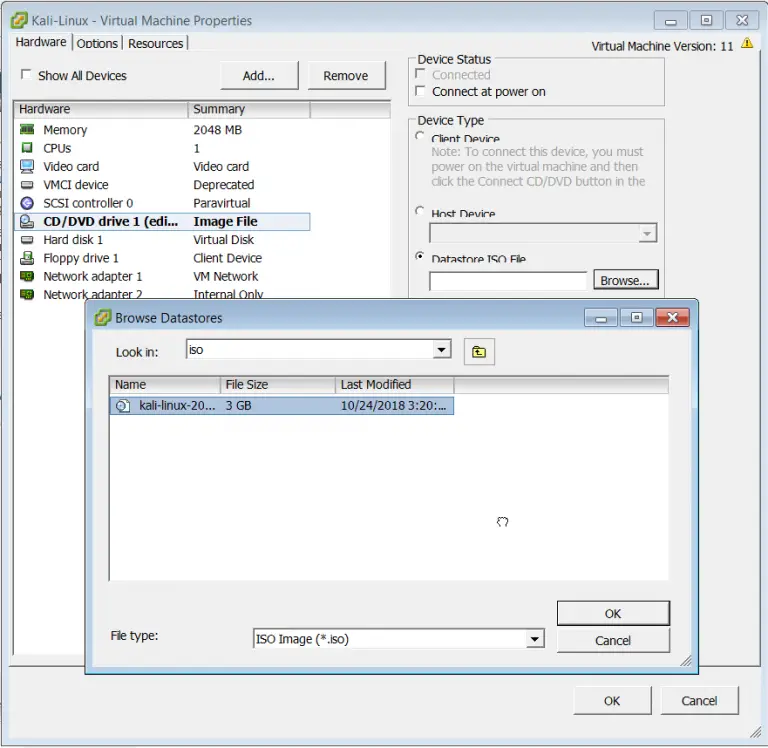This screenshot has height=748, width=768.
Task: Enable Show All Devices checkbox
Action: [x=26, y=76]
